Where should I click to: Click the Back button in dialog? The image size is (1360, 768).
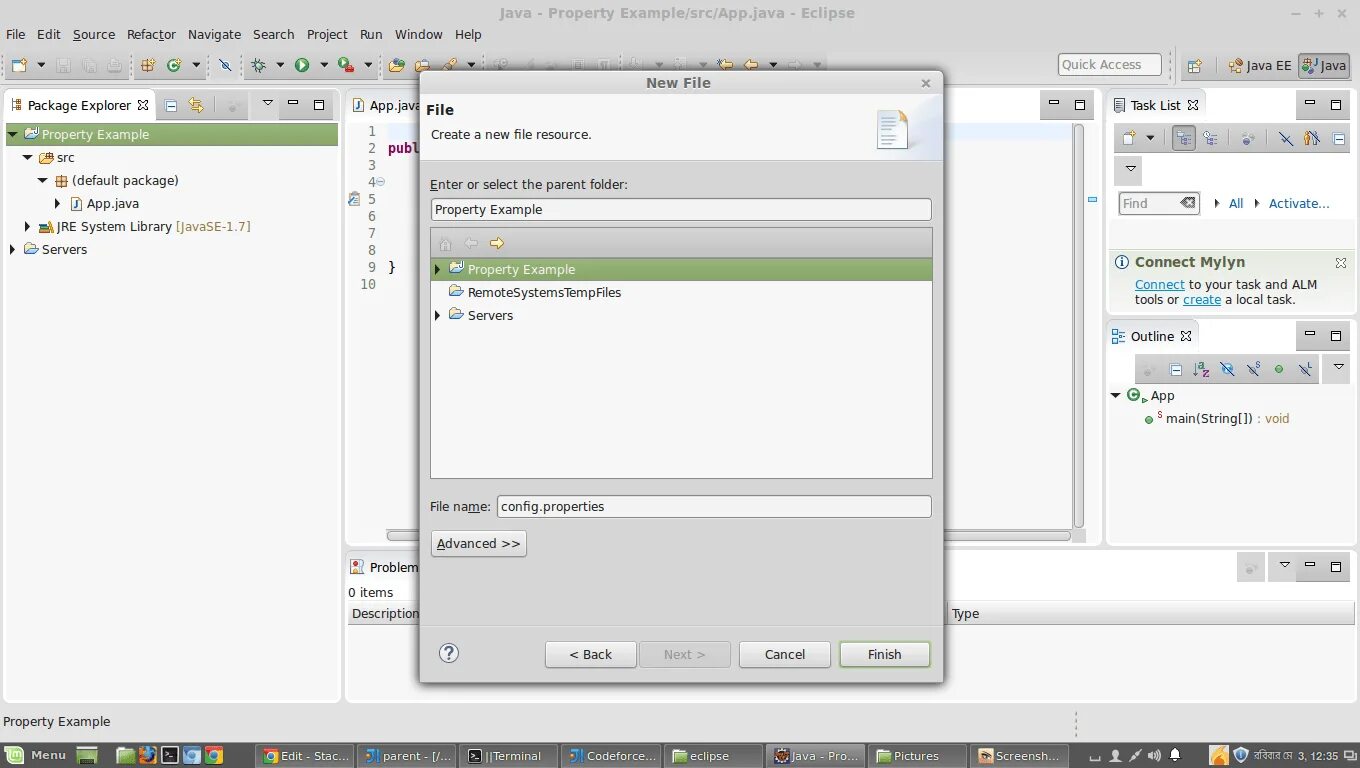(591, 654)
